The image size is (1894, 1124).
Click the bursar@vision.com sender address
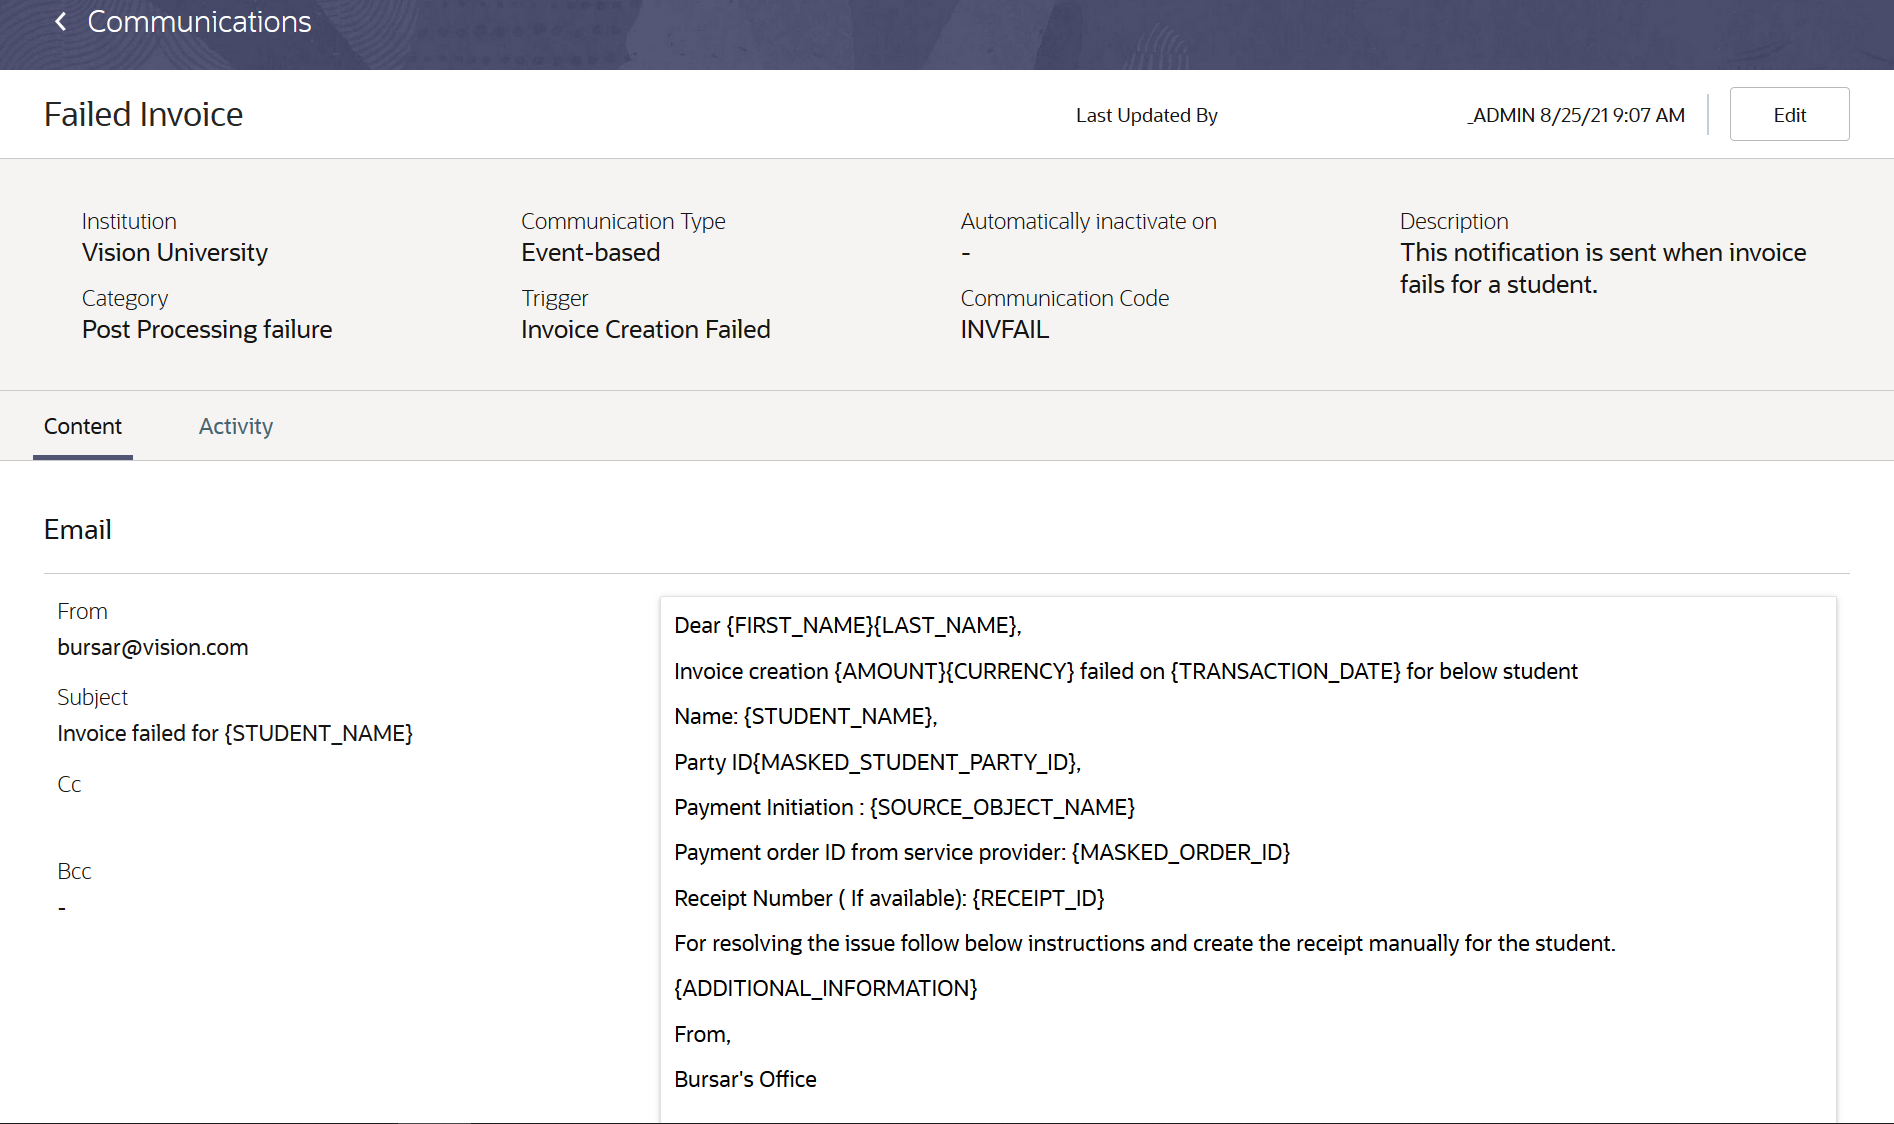coord(153,647)
